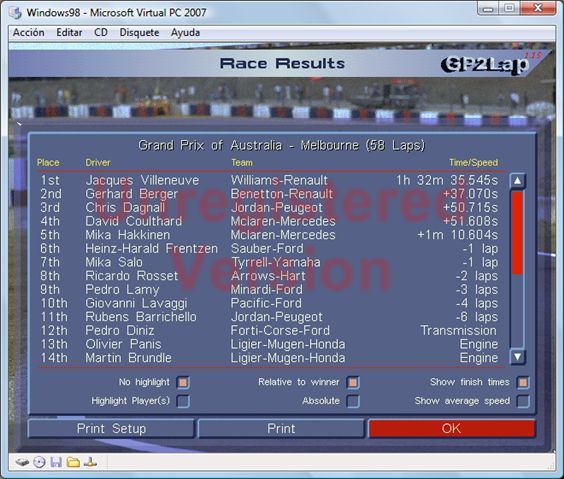Click the floppy disk status icon
This screenshot has height=479, width=564.
pyautogui.click(x=56, y=462)
